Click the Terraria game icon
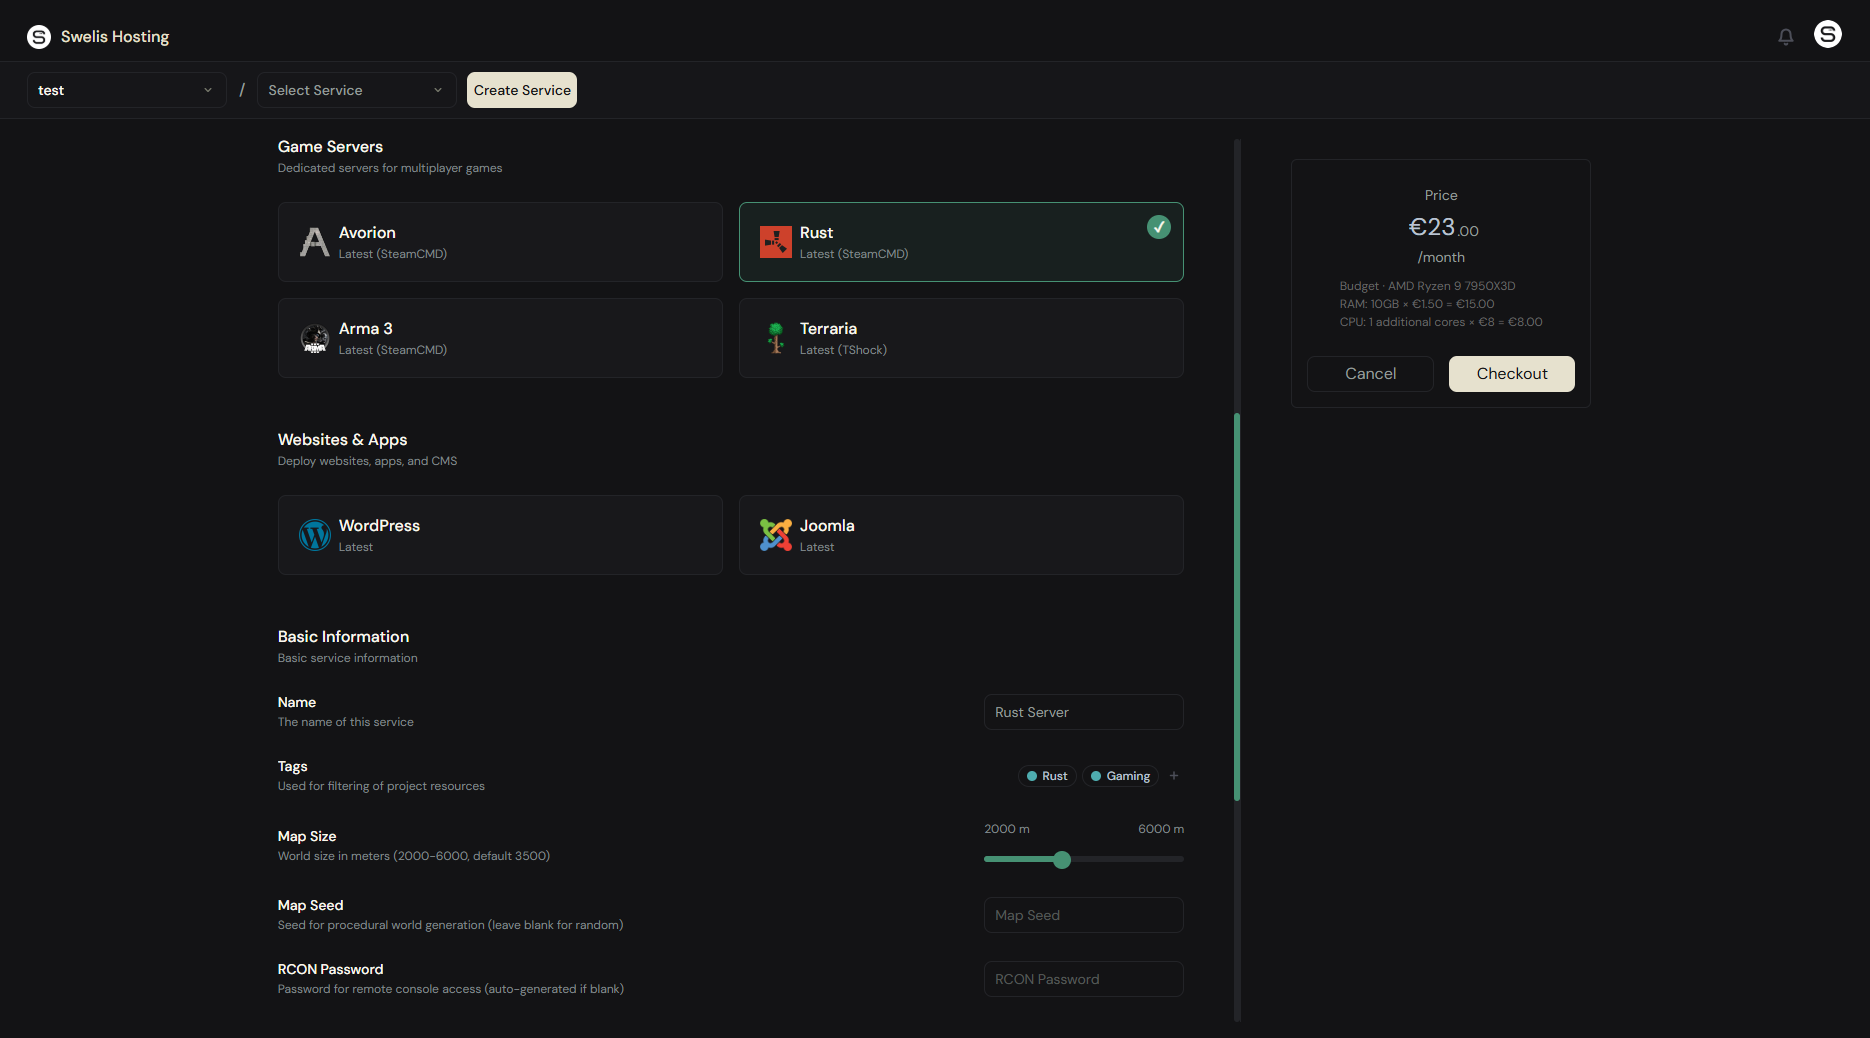The height and width of the screenshot is (1038, 1870). [775, 338]
